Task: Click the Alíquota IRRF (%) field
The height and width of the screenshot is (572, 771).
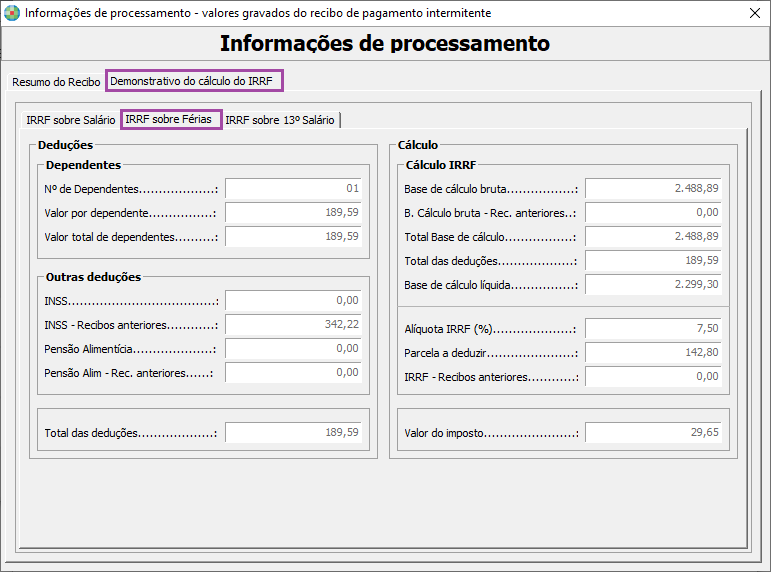Action: click(653, 329)
